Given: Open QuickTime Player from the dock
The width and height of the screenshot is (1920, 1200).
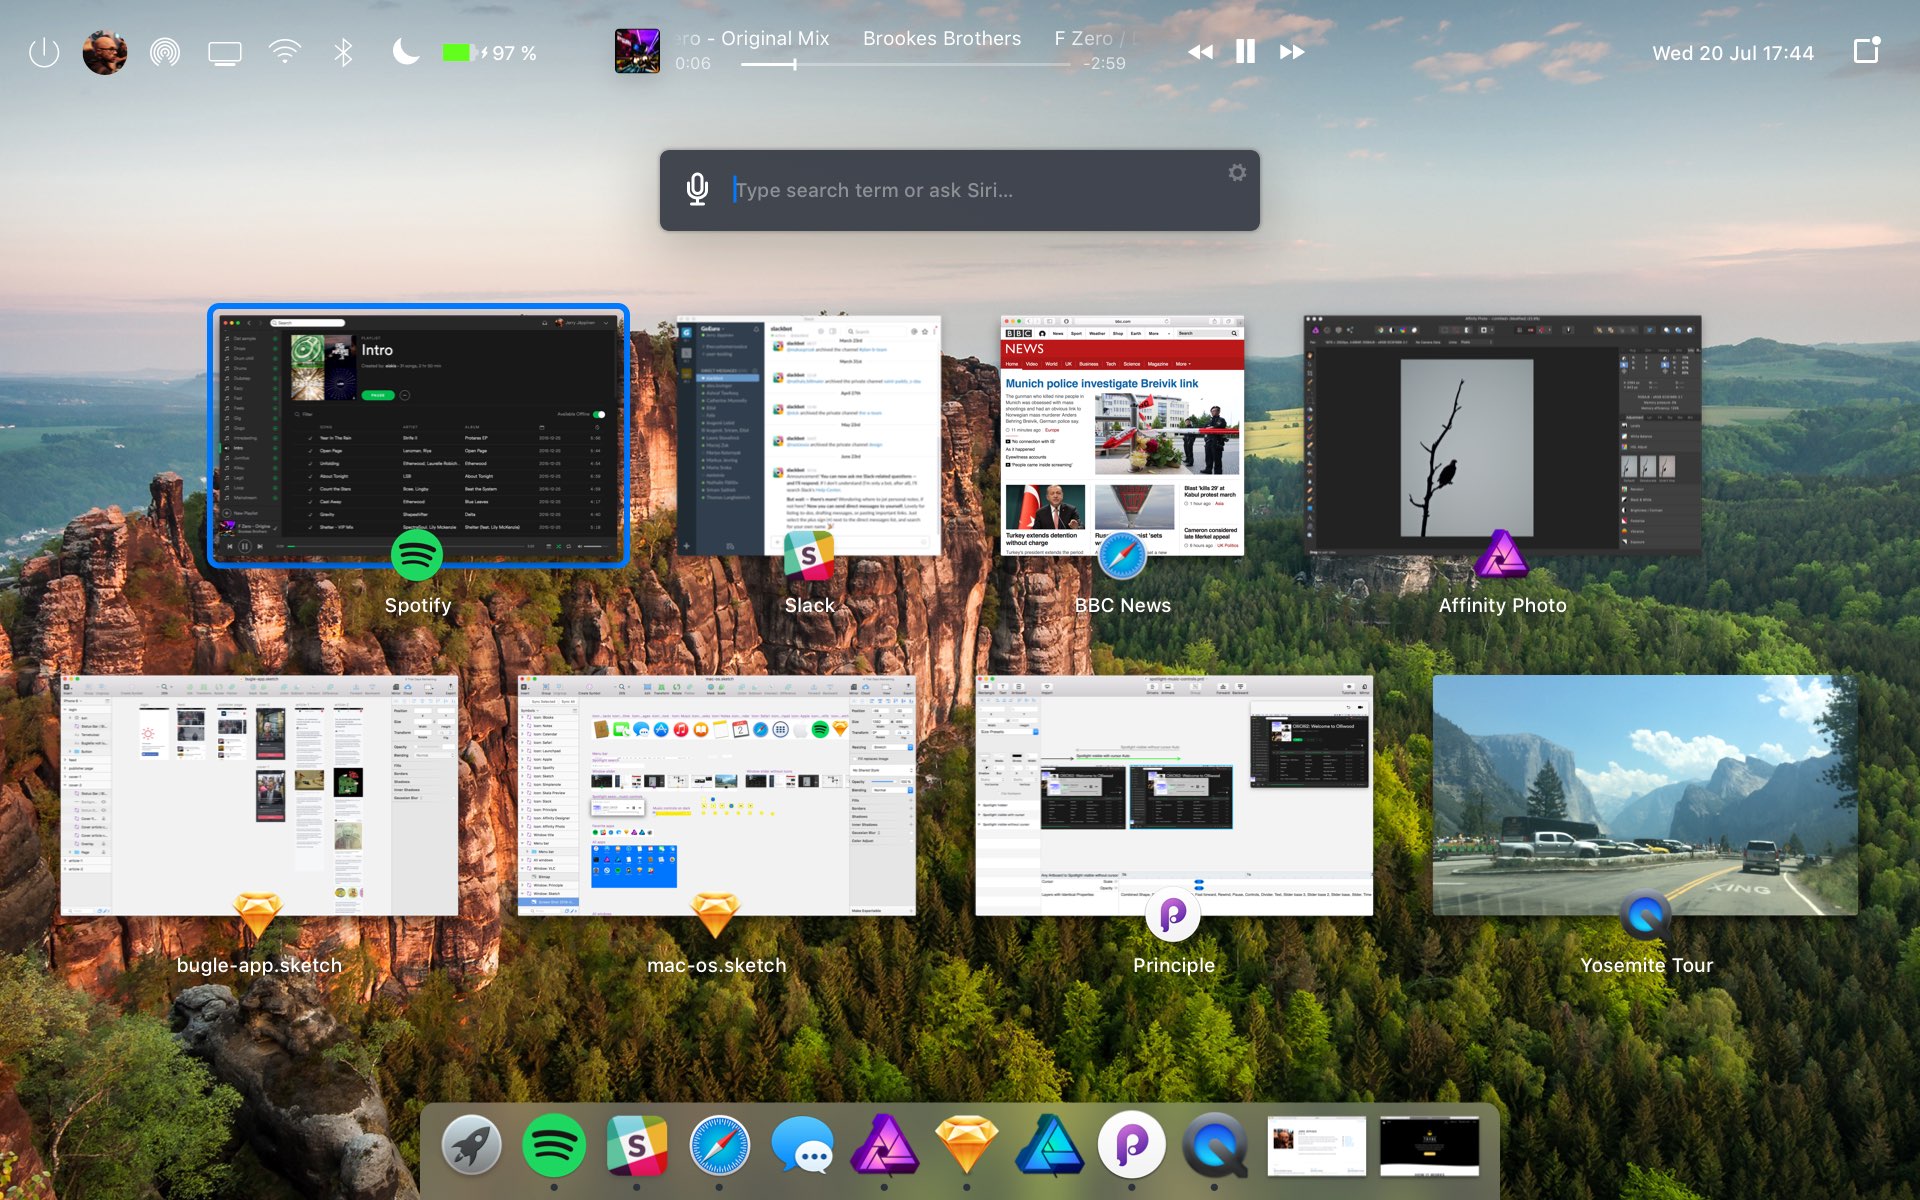Looking at the screenshot, I should [1214, 1144].
